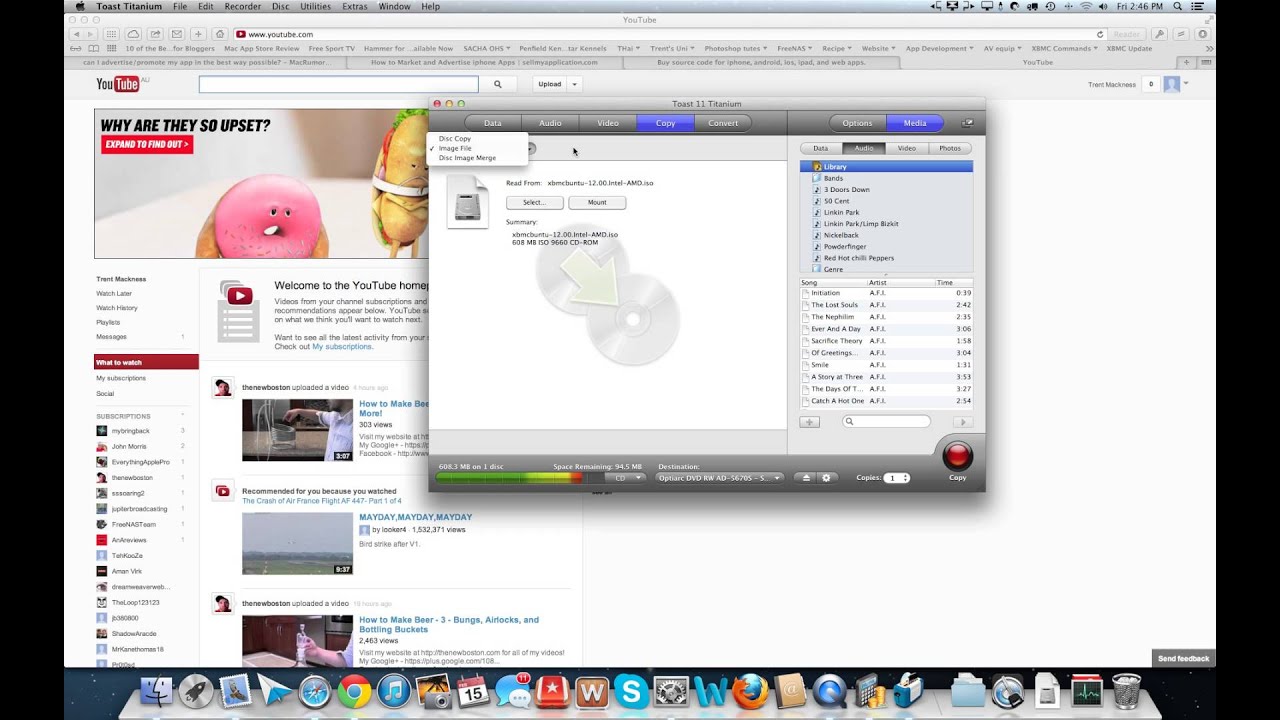The width and height of the screenshot is (1280, 720).
Task: Select Data in media browser tabs
Action: (820, 148)
